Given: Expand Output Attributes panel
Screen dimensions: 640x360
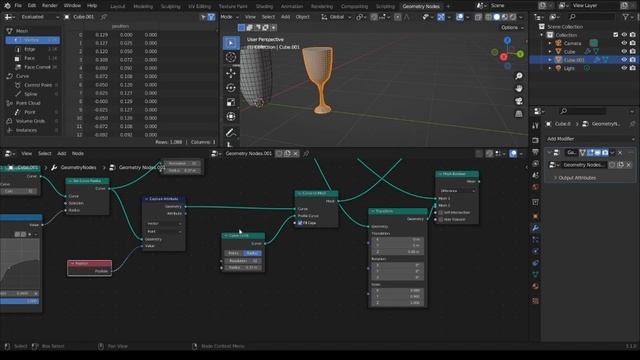Looking at the screenshot, I should [577, 178].
